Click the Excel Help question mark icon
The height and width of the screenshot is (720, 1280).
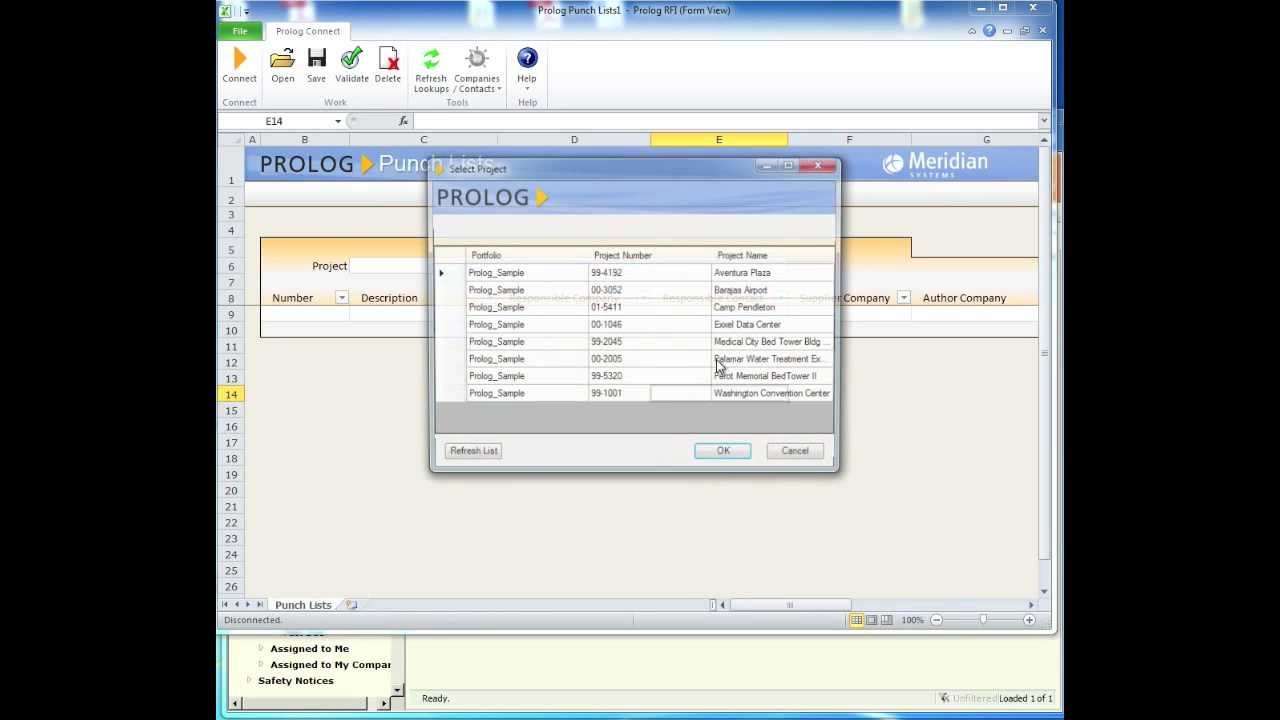pyautogui.click(x=989, y=31)
